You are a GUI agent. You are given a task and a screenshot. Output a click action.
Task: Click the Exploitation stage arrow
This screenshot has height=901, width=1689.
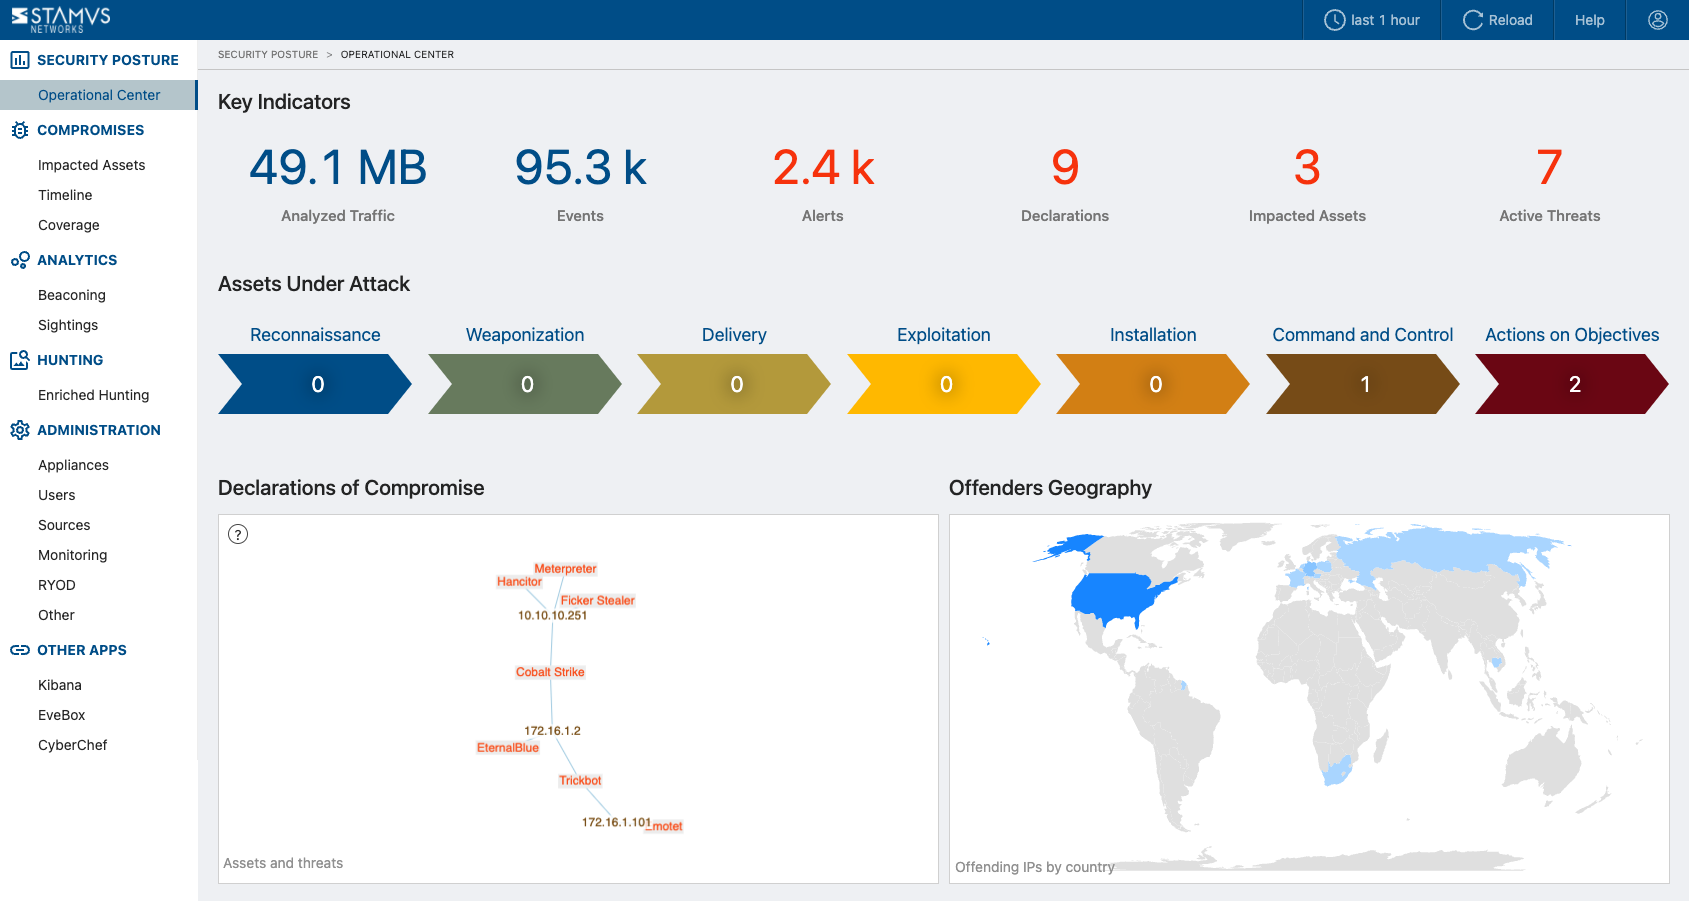944,384
